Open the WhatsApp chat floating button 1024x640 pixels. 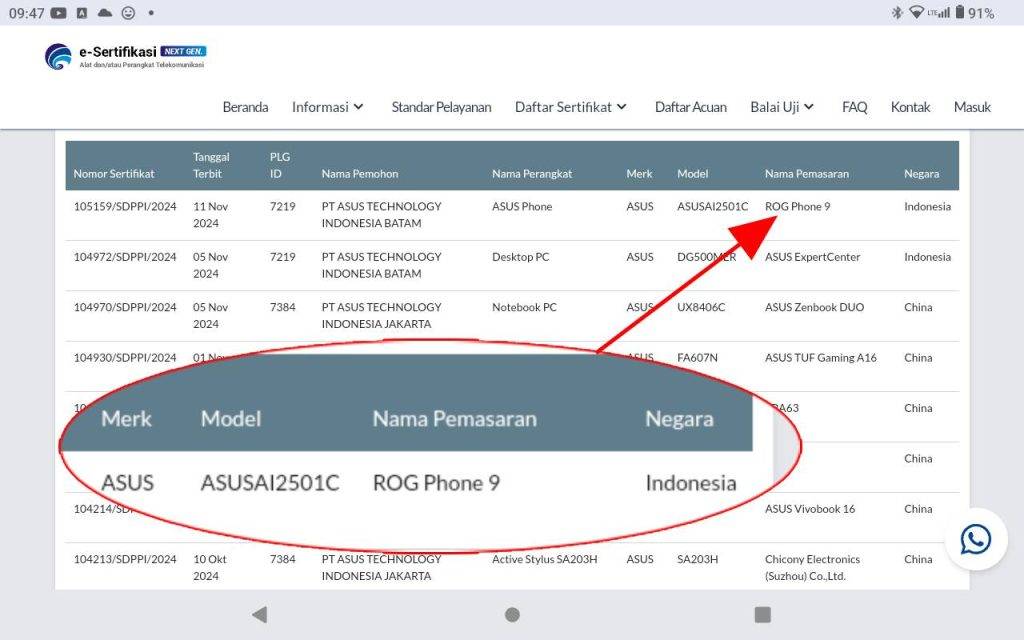click(x=976, y=539)
